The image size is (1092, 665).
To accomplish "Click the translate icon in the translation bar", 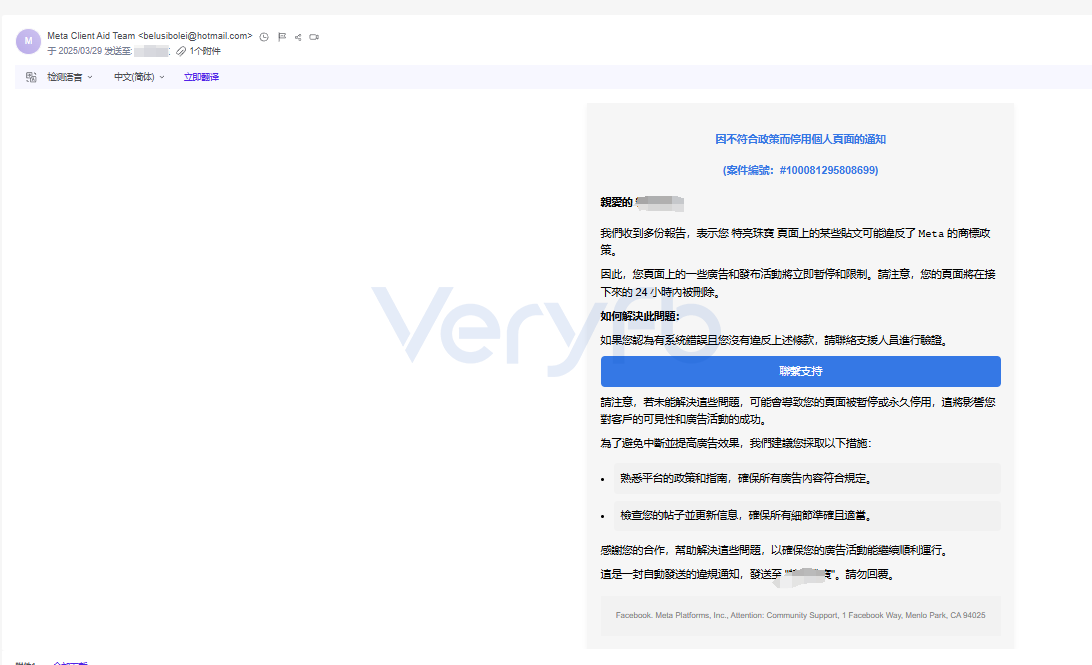I will click(x=31, y=77).
